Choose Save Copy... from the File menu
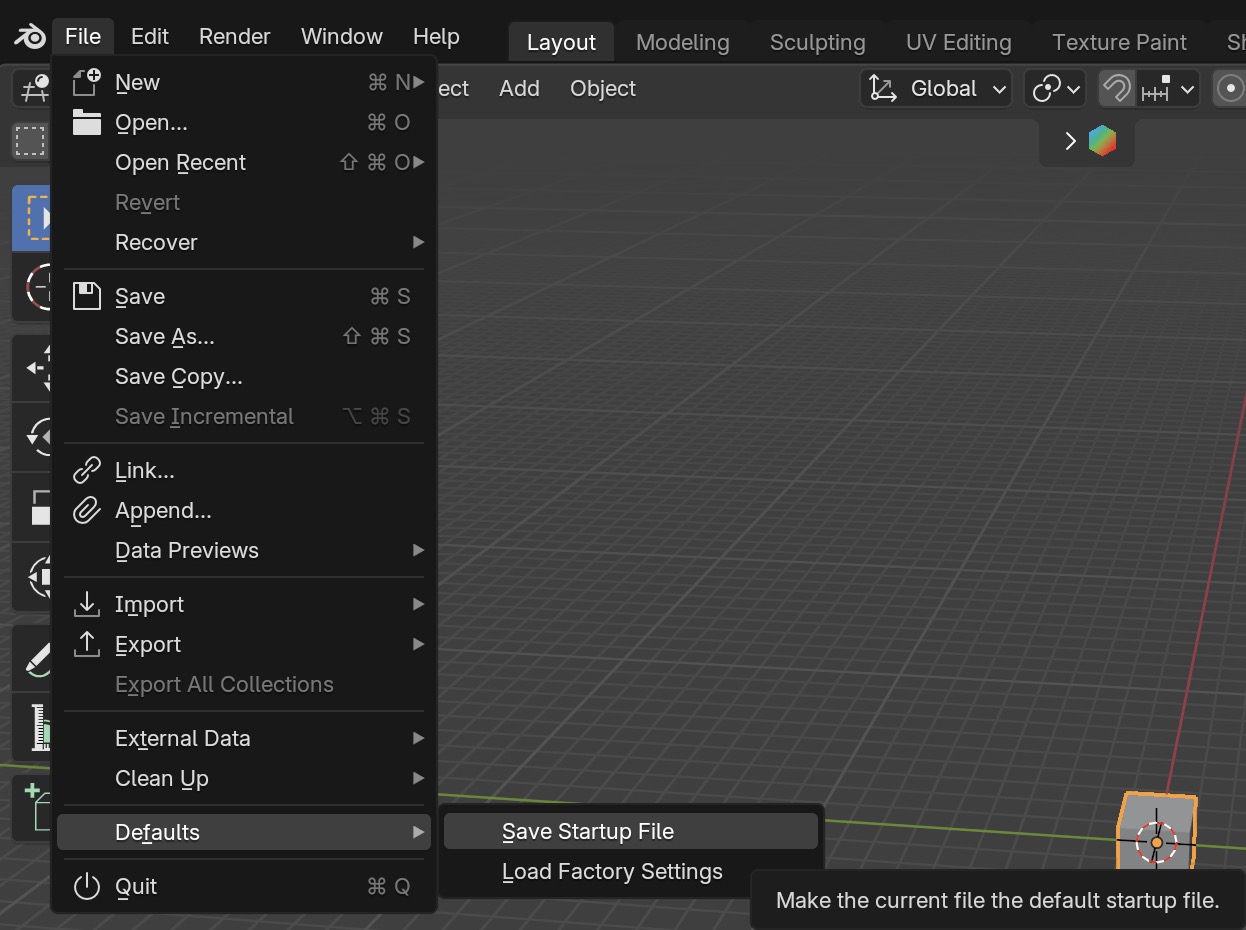The width and height of the screenshot is (1246, 930). pos(244,377)
